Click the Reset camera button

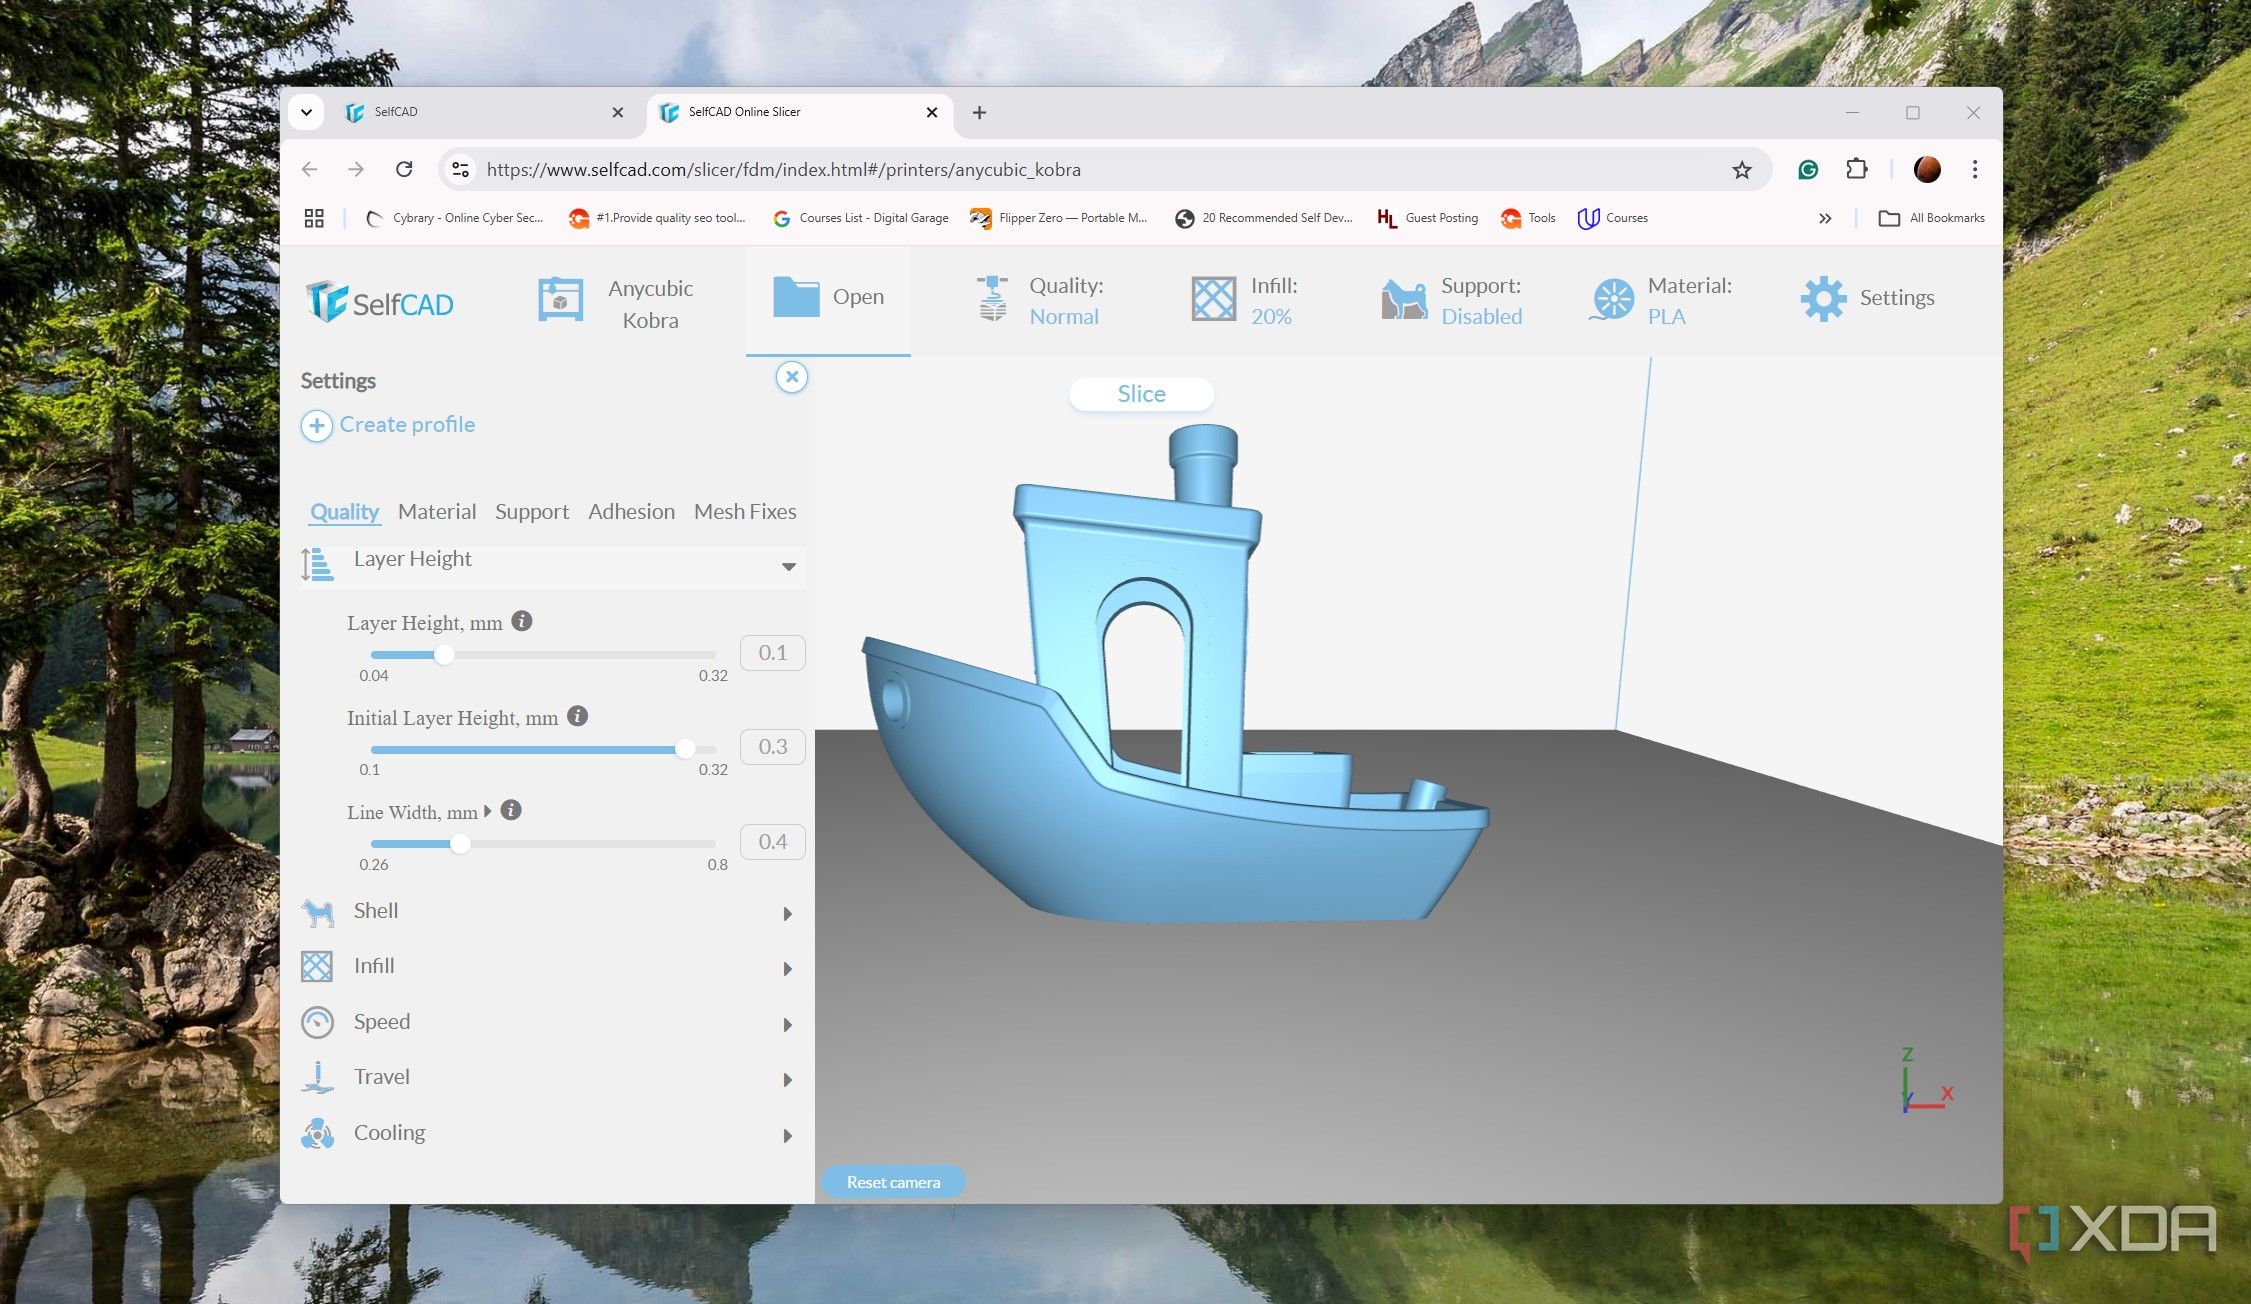893,1182
